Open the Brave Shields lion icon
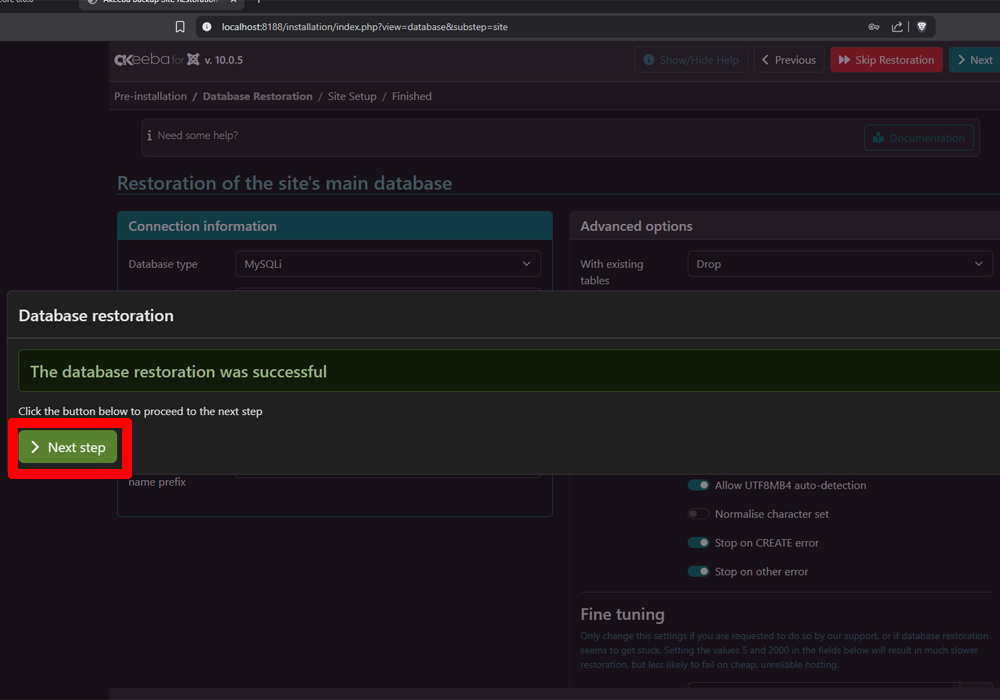 (922, 27)
